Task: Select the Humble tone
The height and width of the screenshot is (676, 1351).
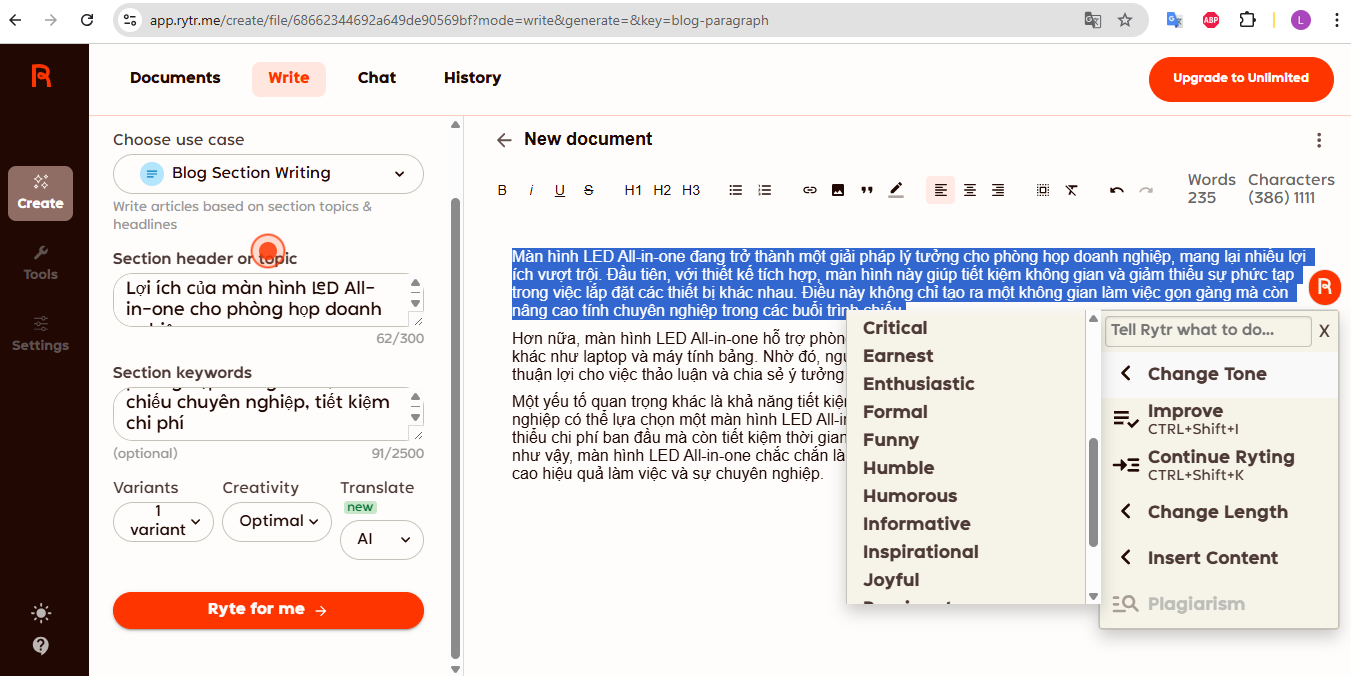Action: tap(898, 468)
